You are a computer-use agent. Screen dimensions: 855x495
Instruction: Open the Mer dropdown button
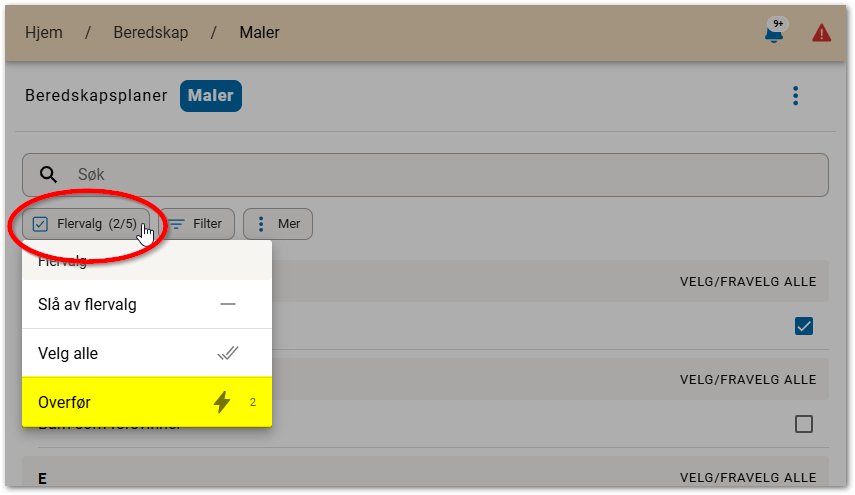[278, 224]
